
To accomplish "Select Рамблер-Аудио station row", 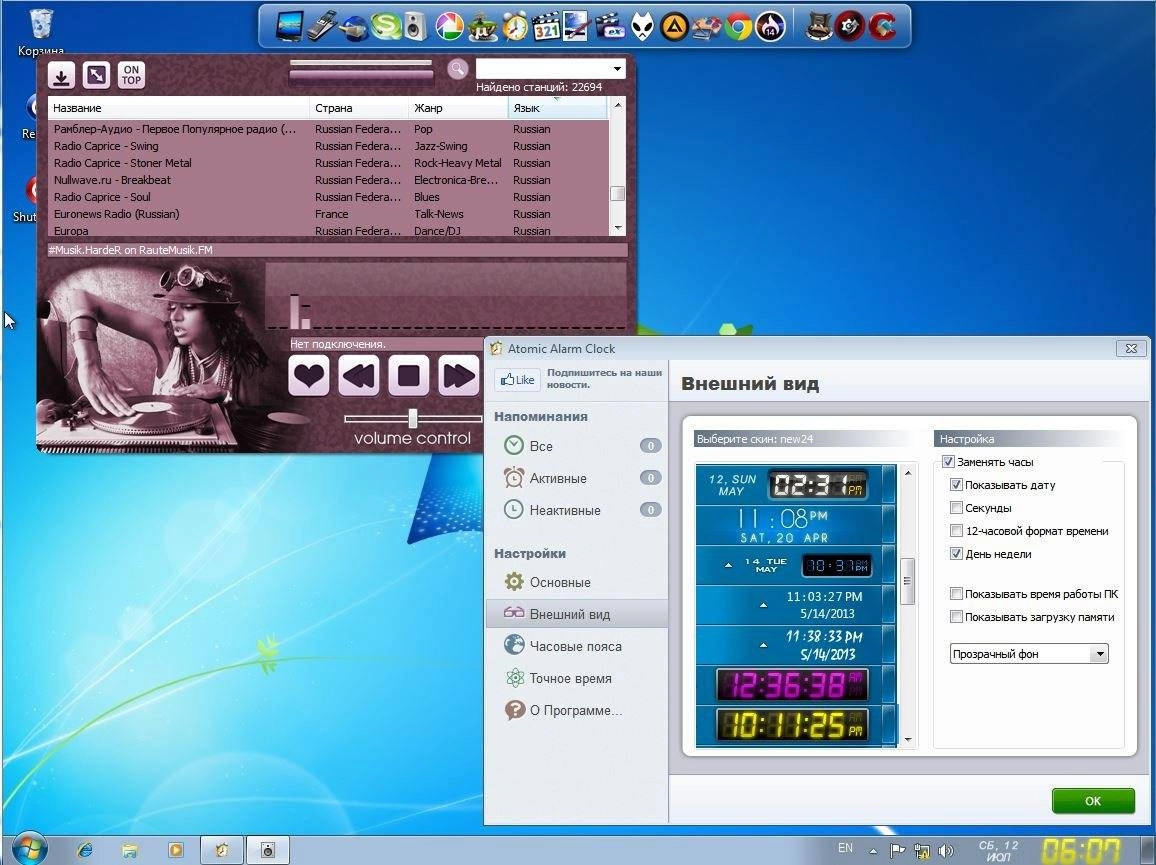I will 329,129.
